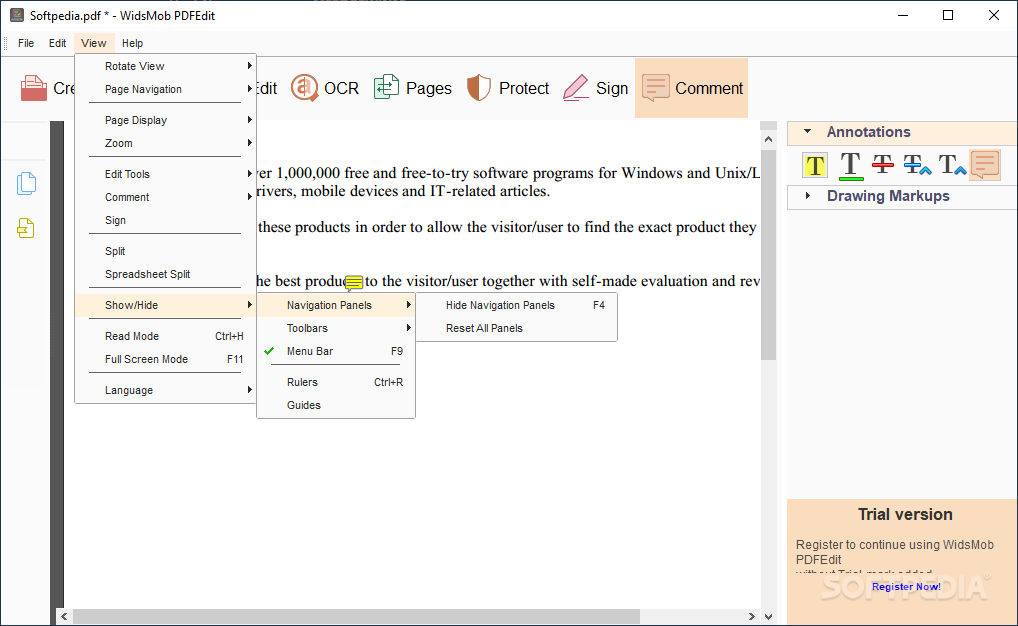Open the File menu

coord(26,43)
